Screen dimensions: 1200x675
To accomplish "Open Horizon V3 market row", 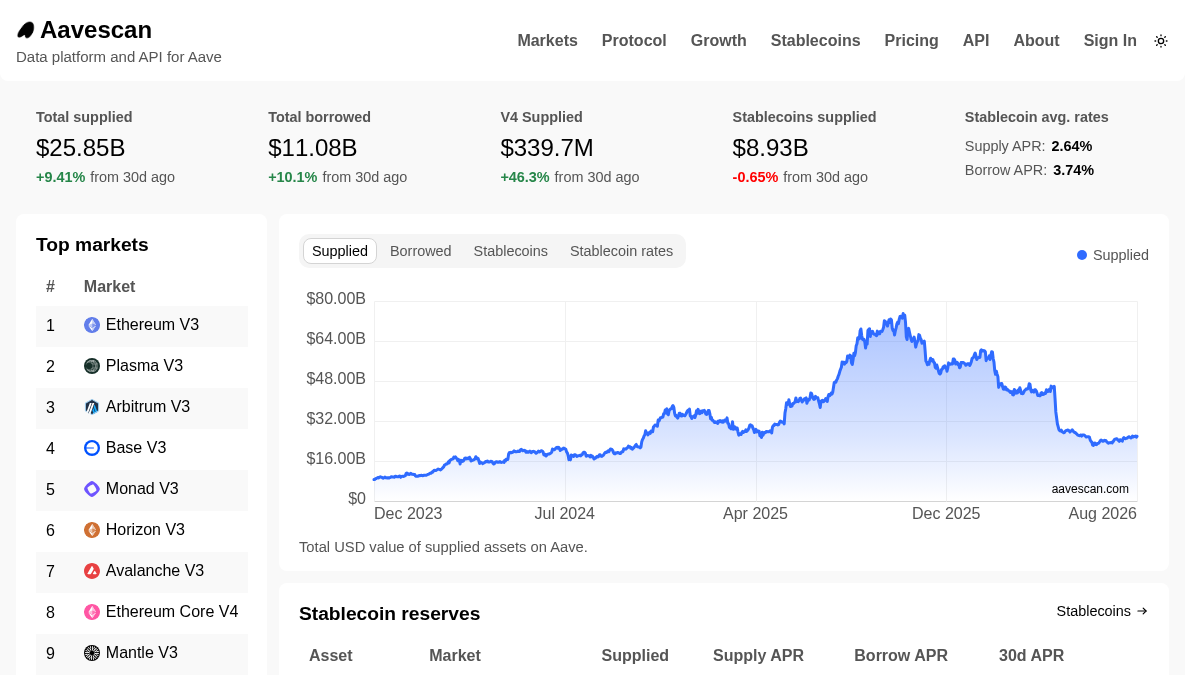I will (142, 531).
